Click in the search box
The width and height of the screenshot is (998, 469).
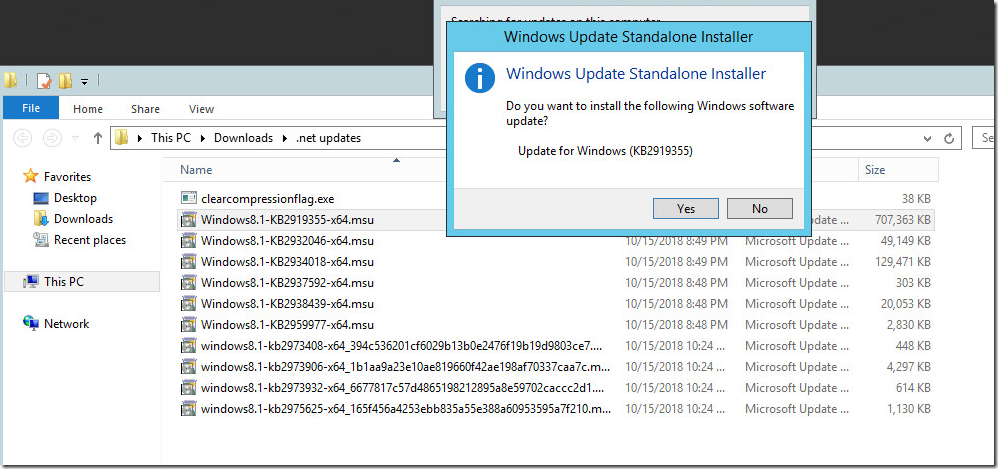[x=985, y=137]
